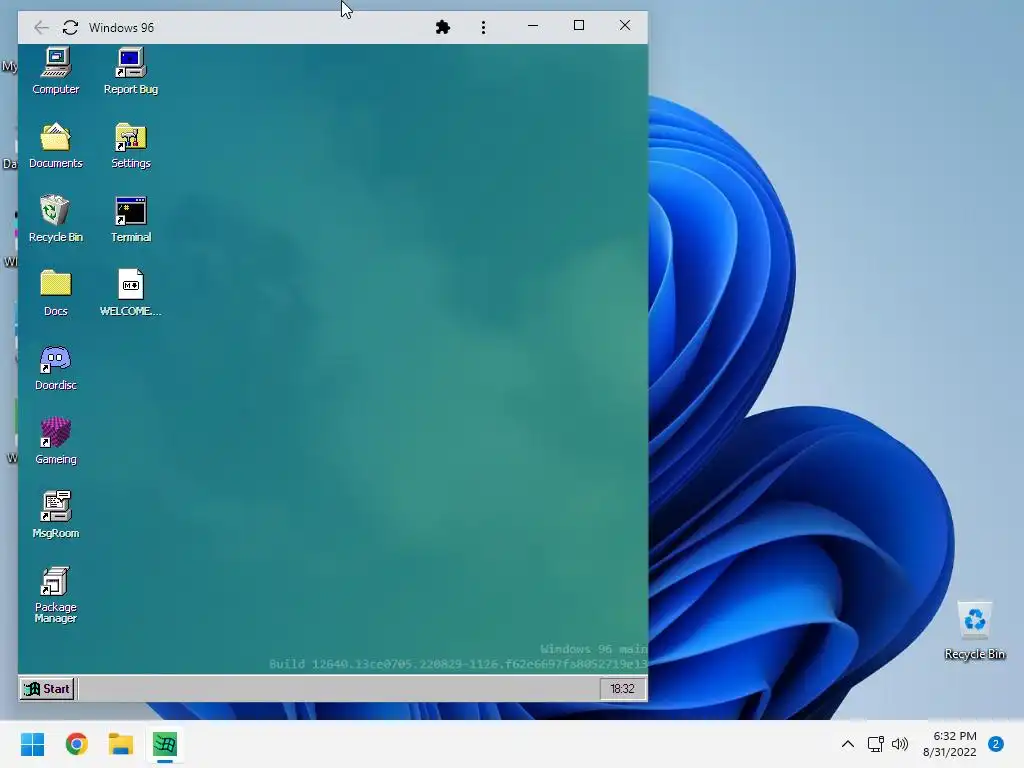
Task: Open the Documents folder icon
Action: pyautogui.click(x=56, y=145)
